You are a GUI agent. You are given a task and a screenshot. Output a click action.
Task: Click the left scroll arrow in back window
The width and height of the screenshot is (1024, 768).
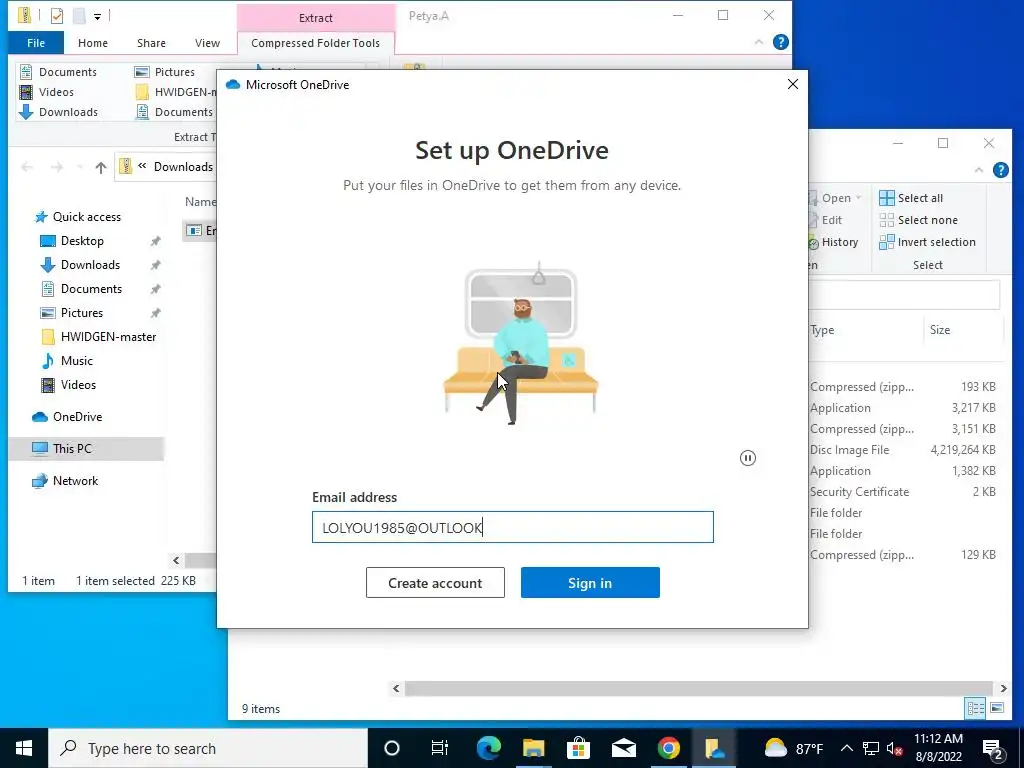(396, 688)
